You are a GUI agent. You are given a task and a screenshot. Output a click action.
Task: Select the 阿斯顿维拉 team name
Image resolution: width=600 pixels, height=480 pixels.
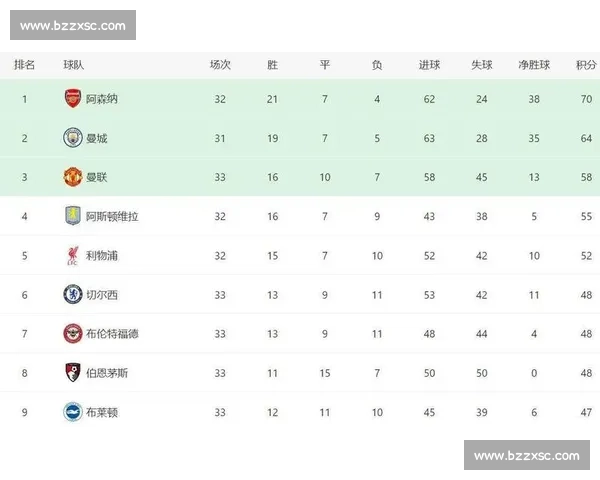coord(112,216)
